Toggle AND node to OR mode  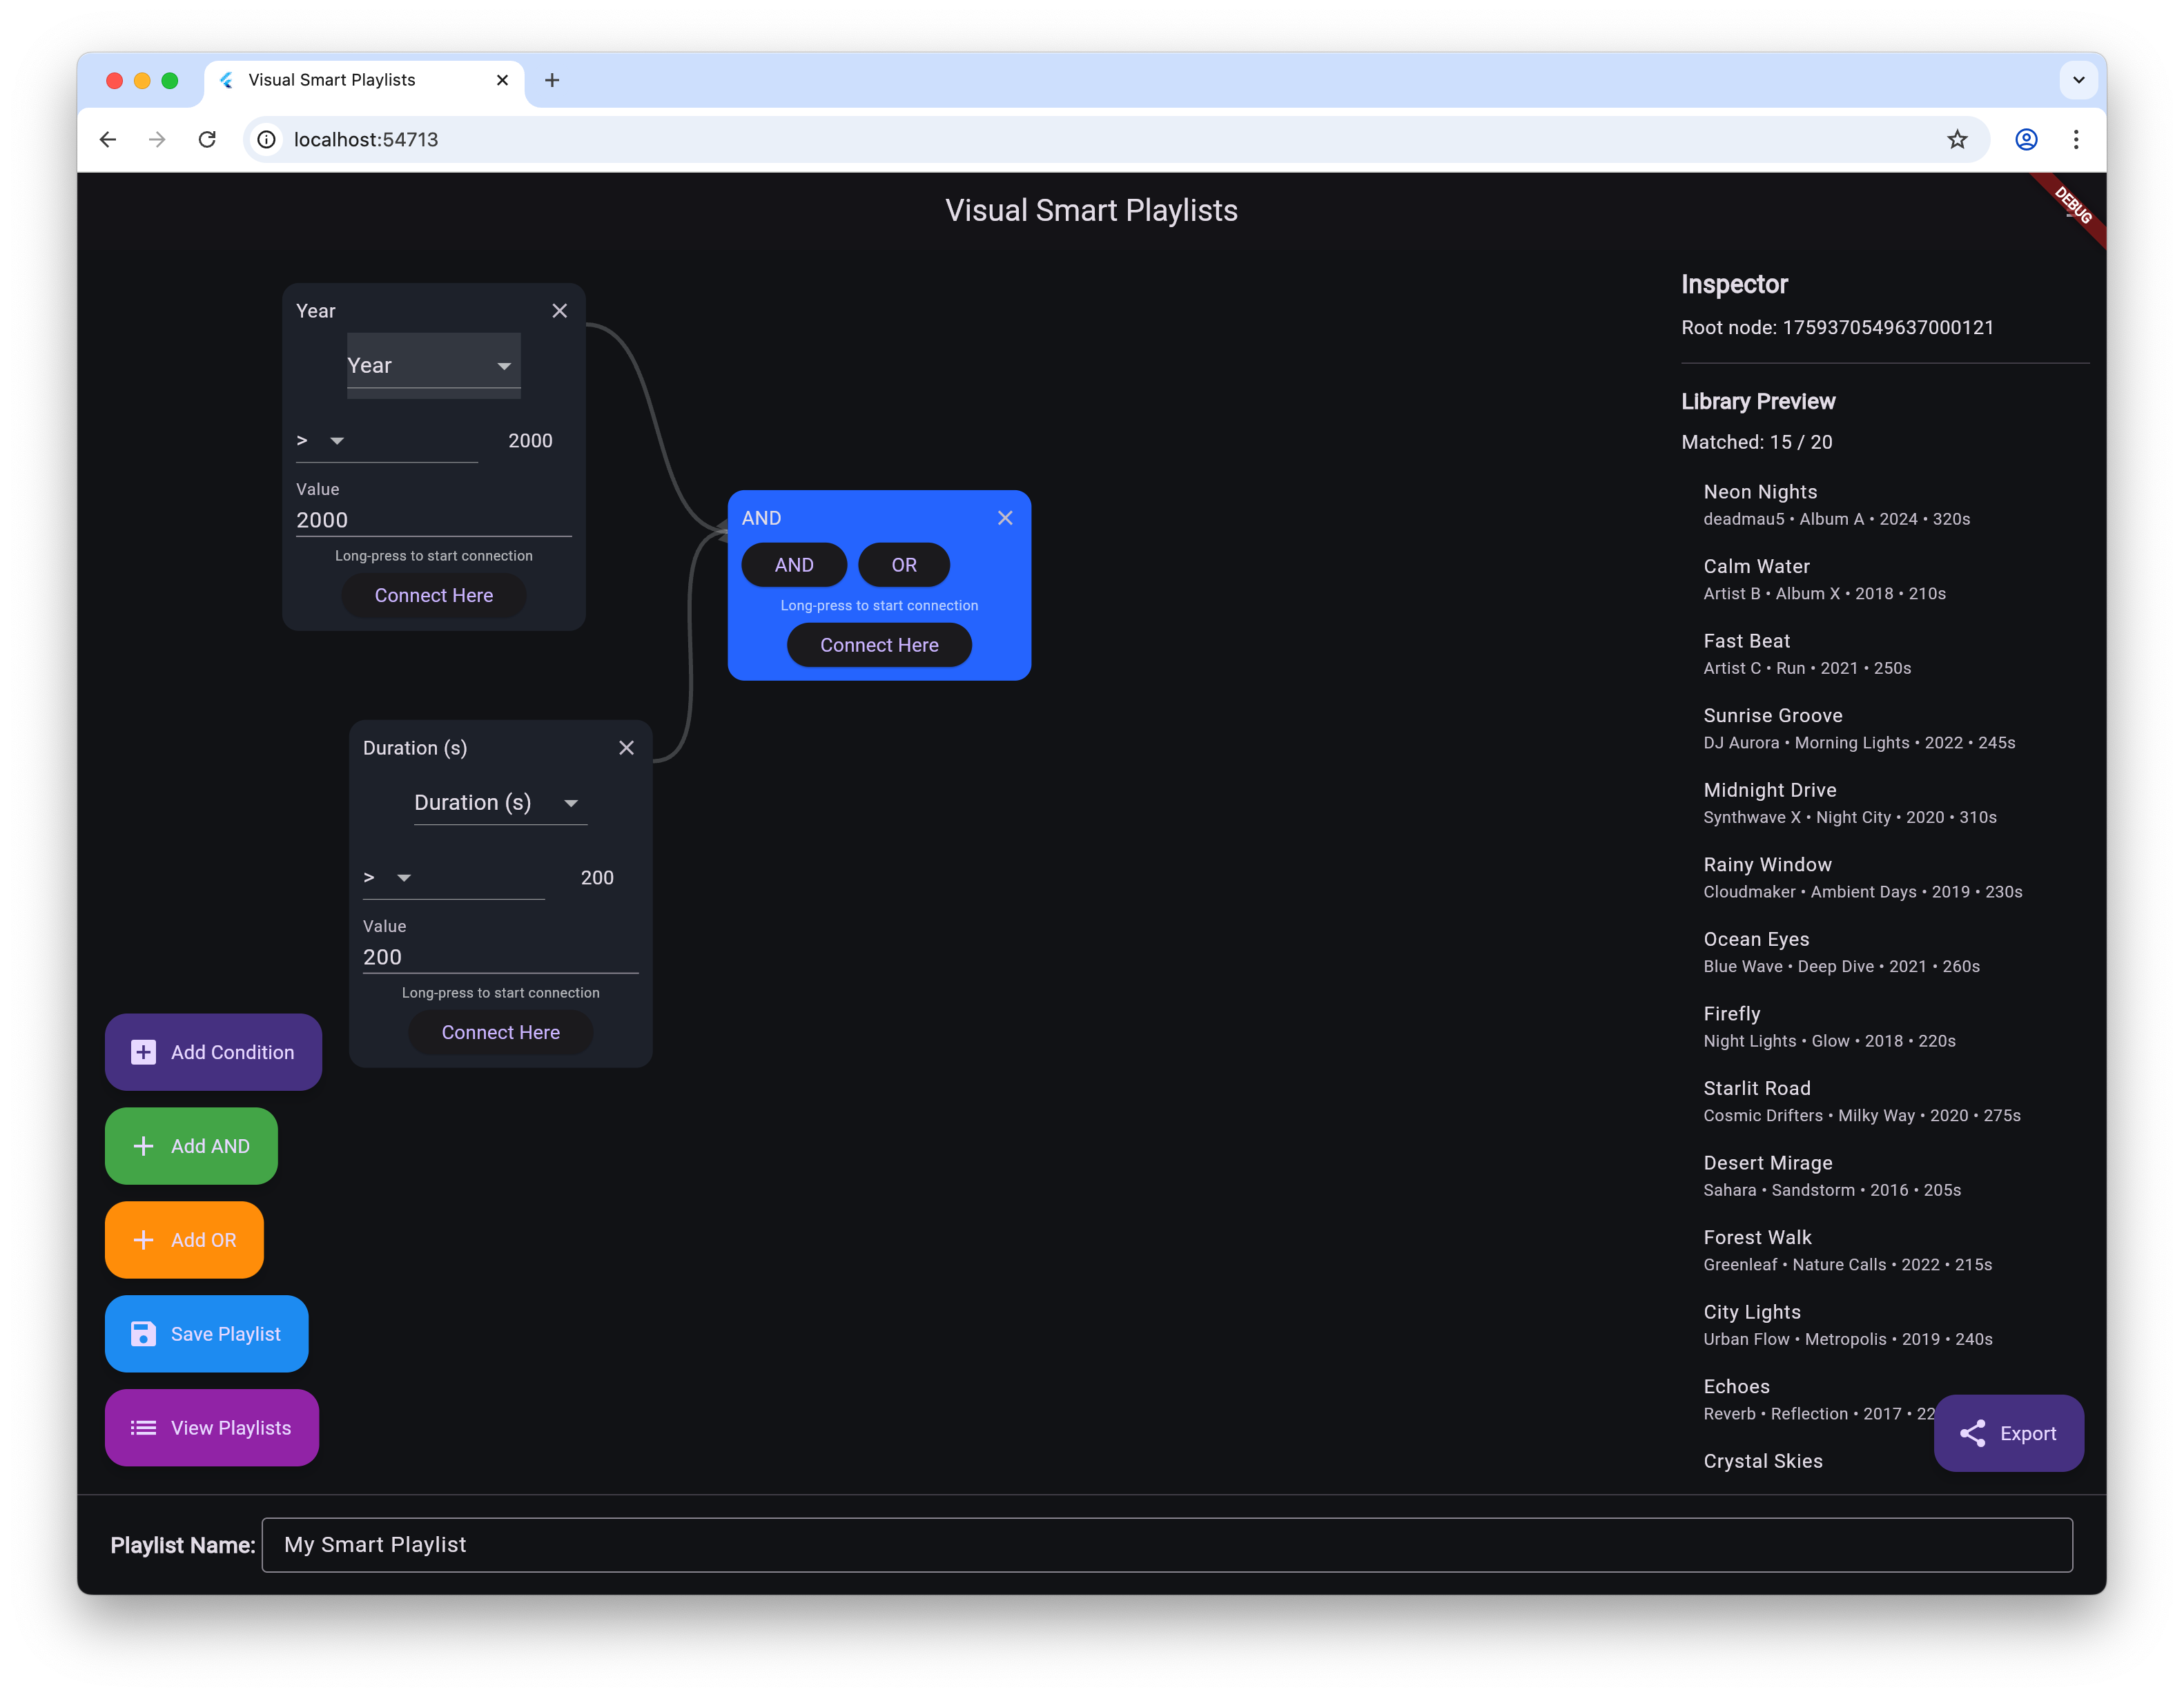pos(903,565)
